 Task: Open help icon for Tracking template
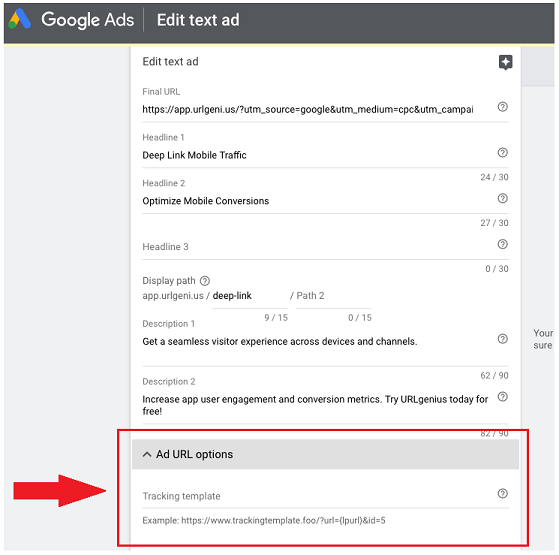502,493
